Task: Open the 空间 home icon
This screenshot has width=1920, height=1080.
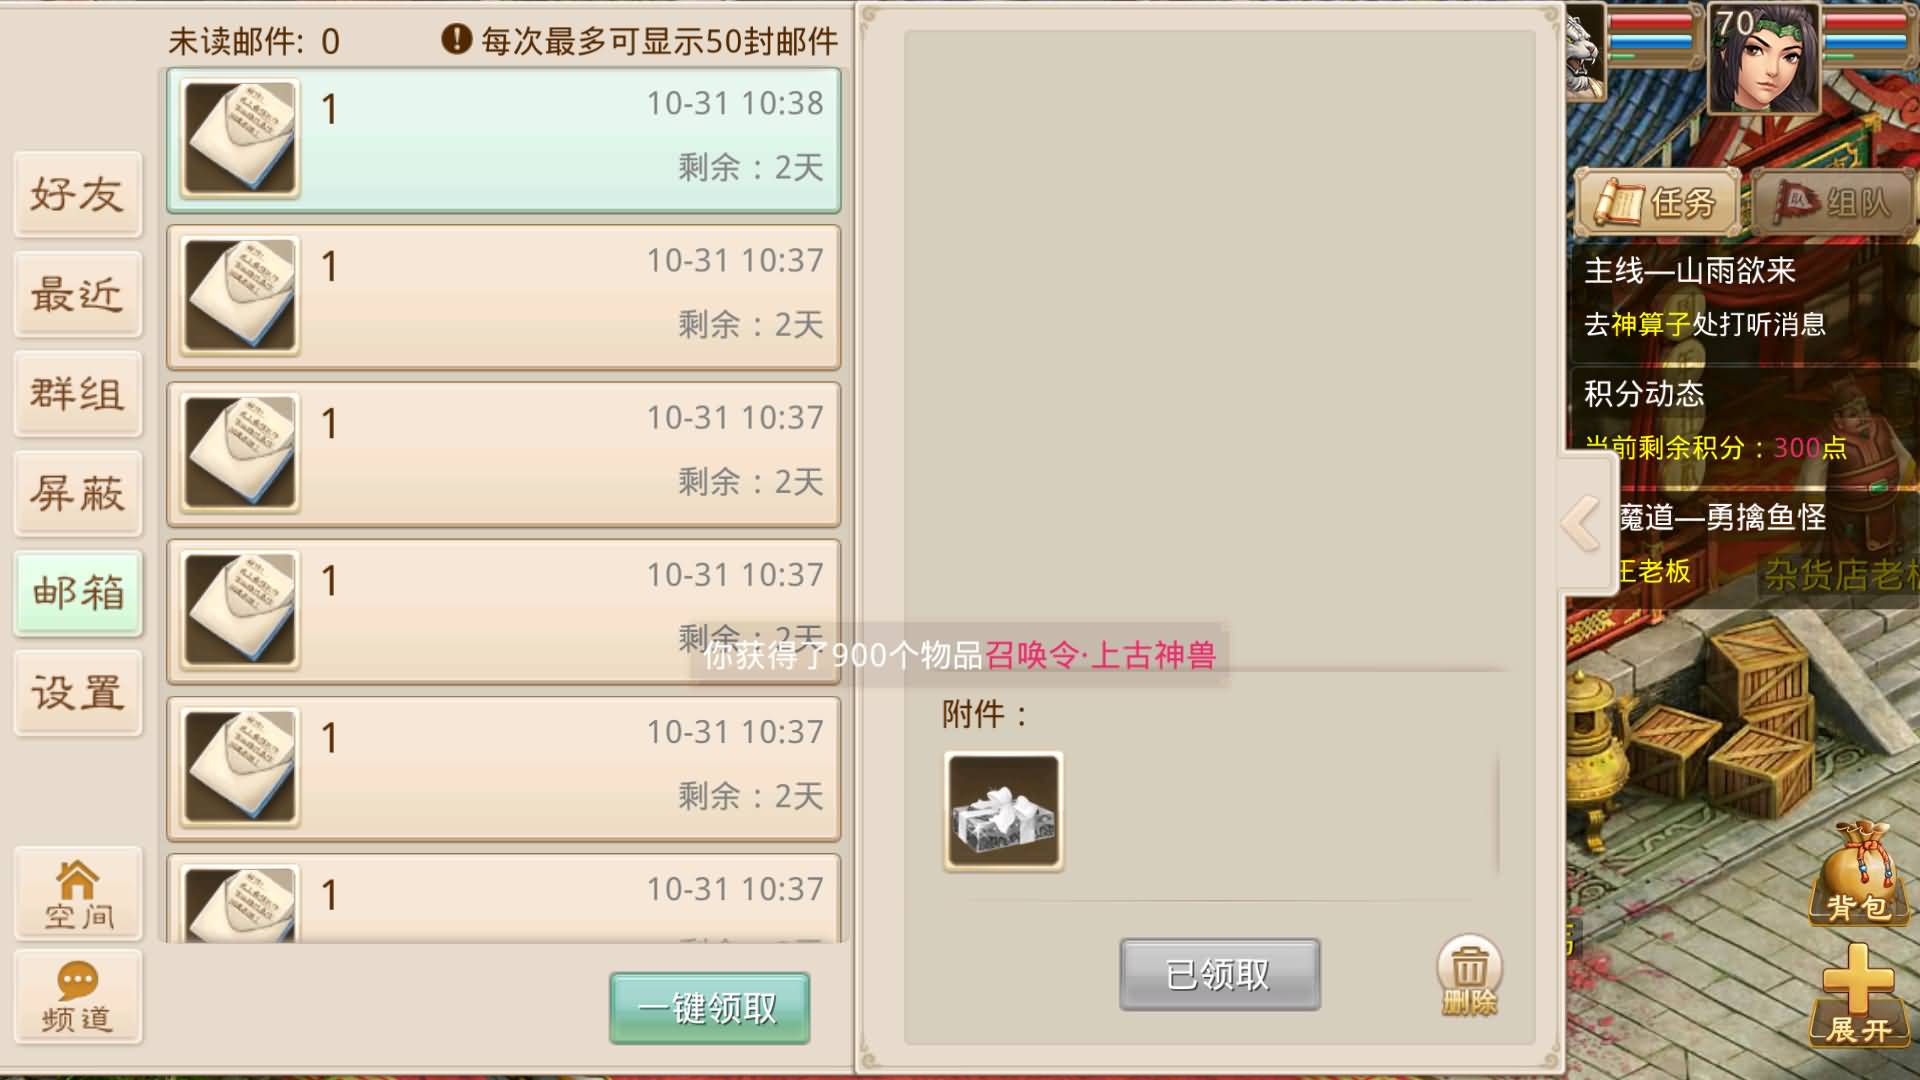Action: 78,894
